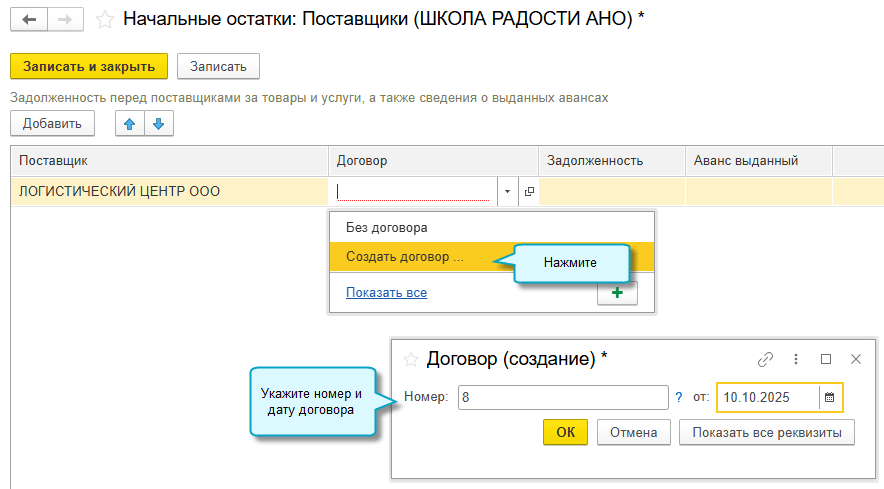
Task: Move row up with arrow button
Action: 129,123
